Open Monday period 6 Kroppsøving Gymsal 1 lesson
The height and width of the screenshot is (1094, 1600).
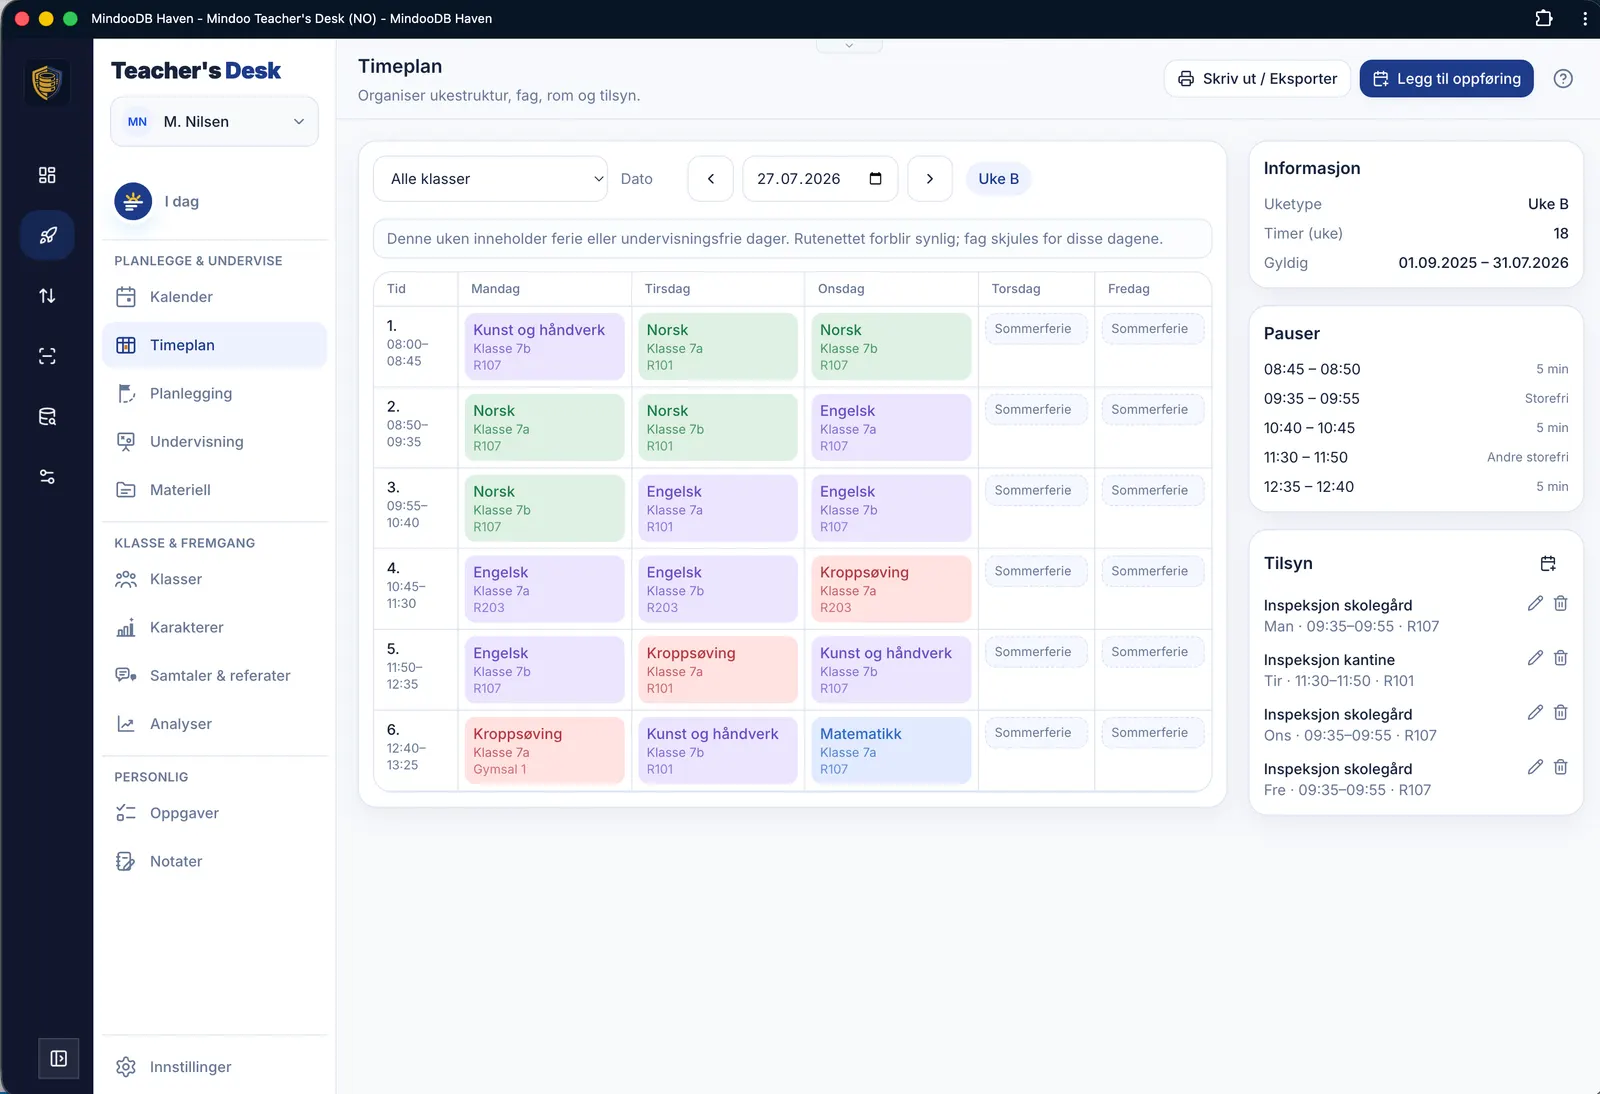(x=545, y=751)
